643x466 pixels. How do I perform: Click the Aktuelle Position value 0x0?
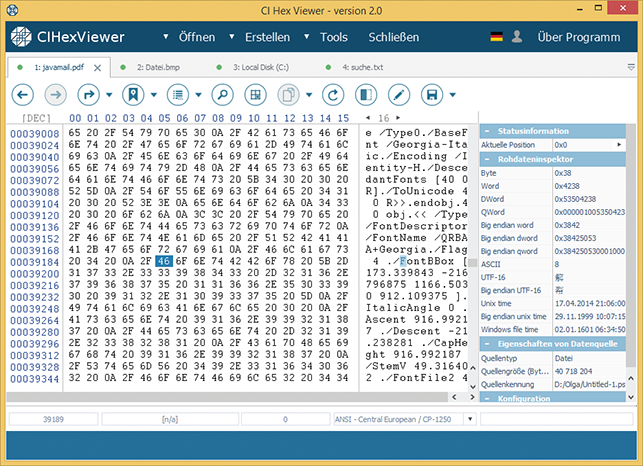pos(561,145)
